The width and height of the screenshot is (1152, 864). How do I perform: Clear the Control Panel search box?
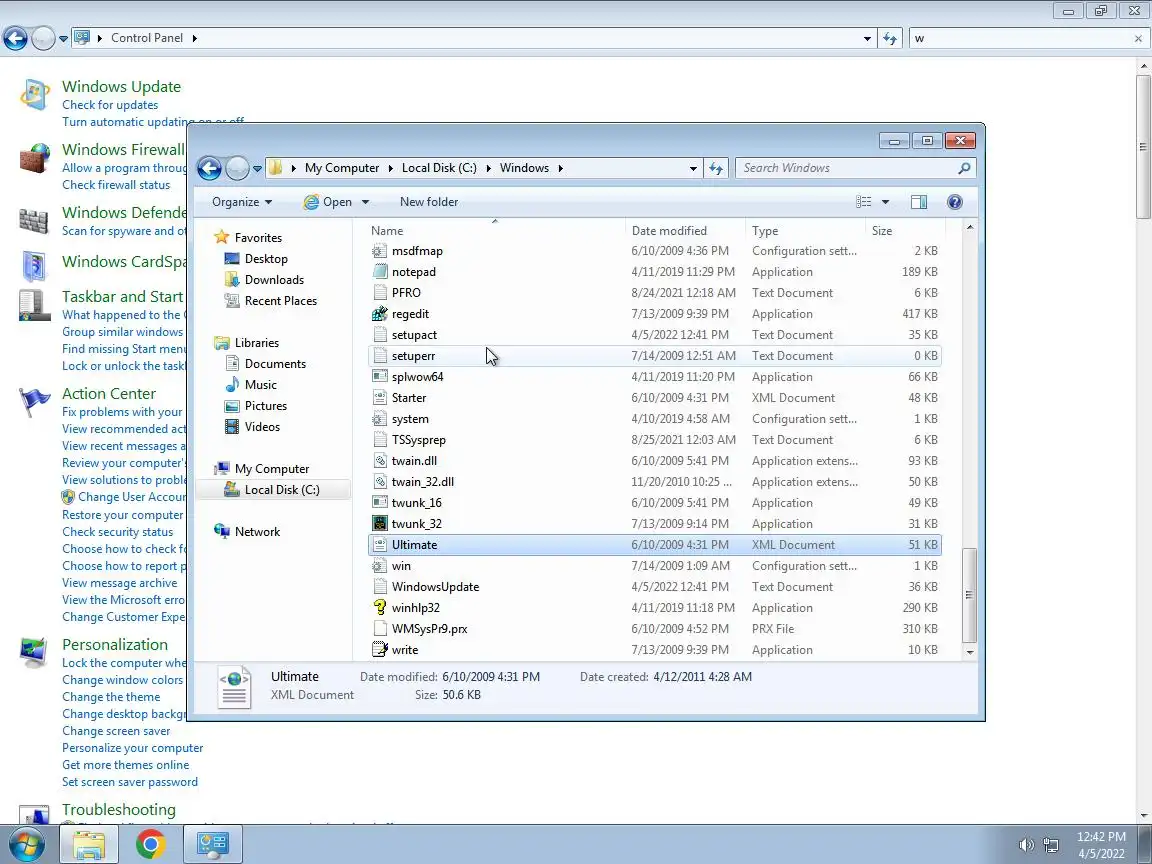[1138, 38]
